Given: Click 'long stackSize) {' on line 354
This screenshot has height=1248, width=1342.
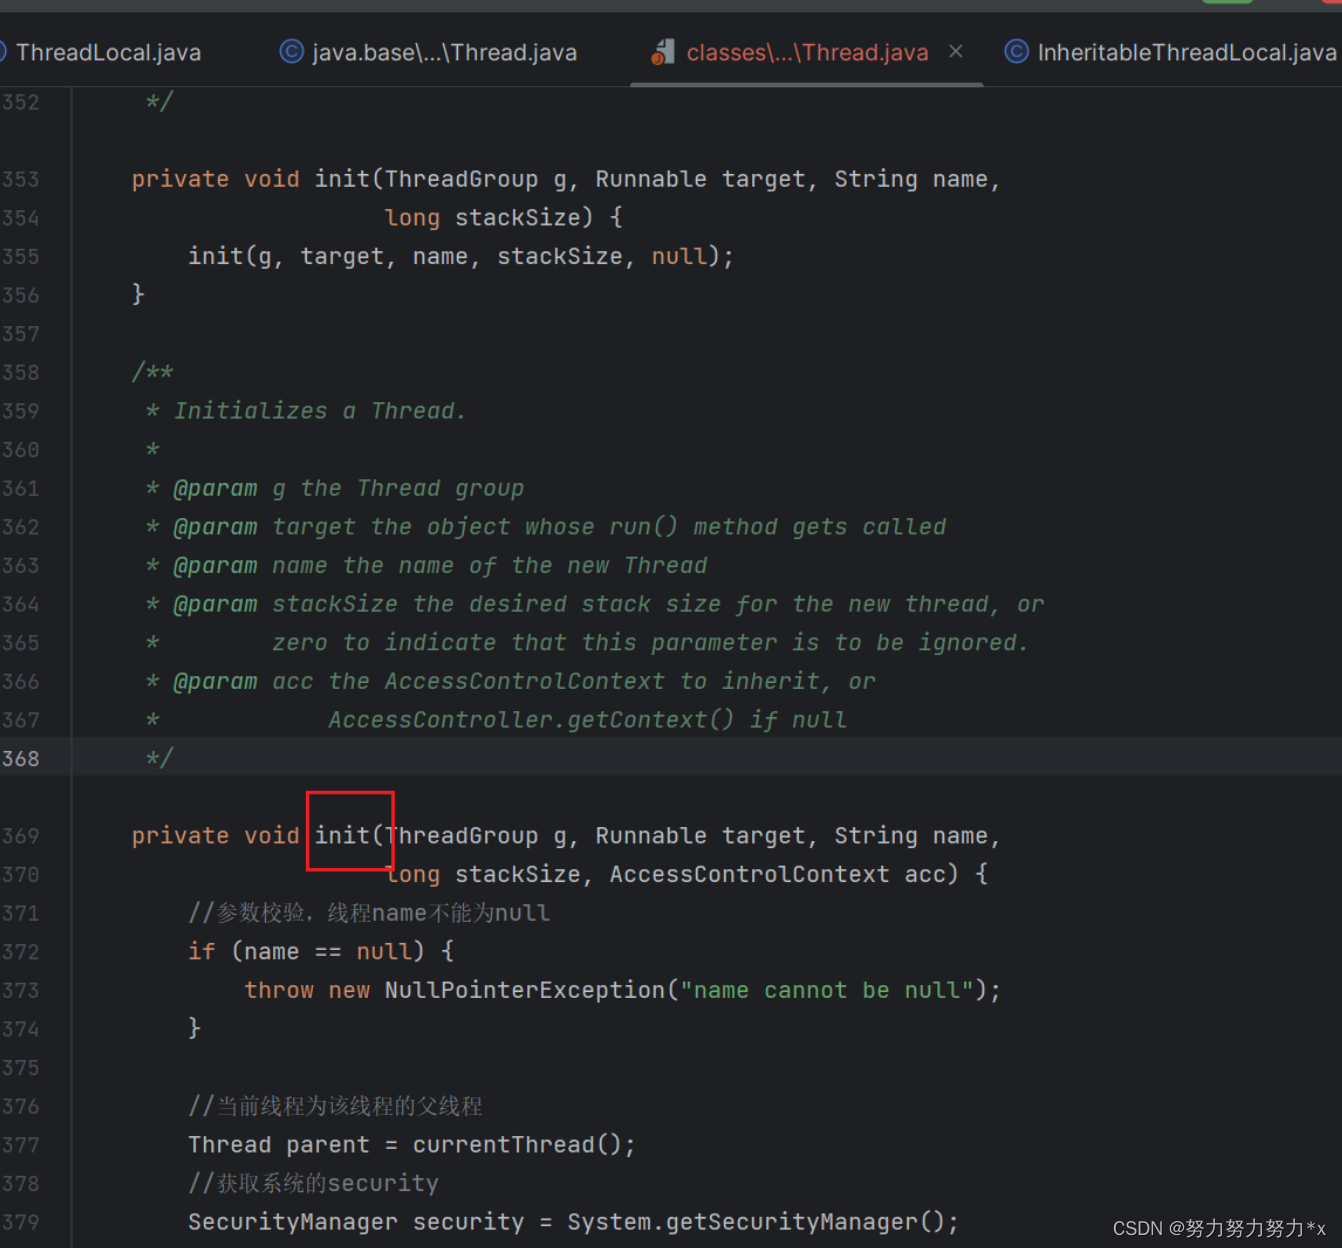Looking at the screenshot, I should point(503,217).
